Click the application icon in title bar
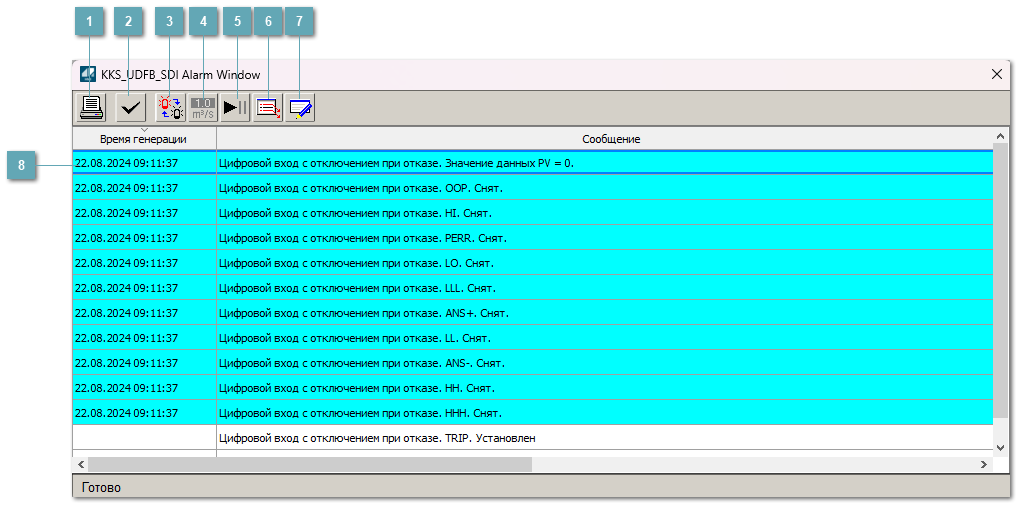Viewport: 1019px width, 506px height. tap(88, 75)
